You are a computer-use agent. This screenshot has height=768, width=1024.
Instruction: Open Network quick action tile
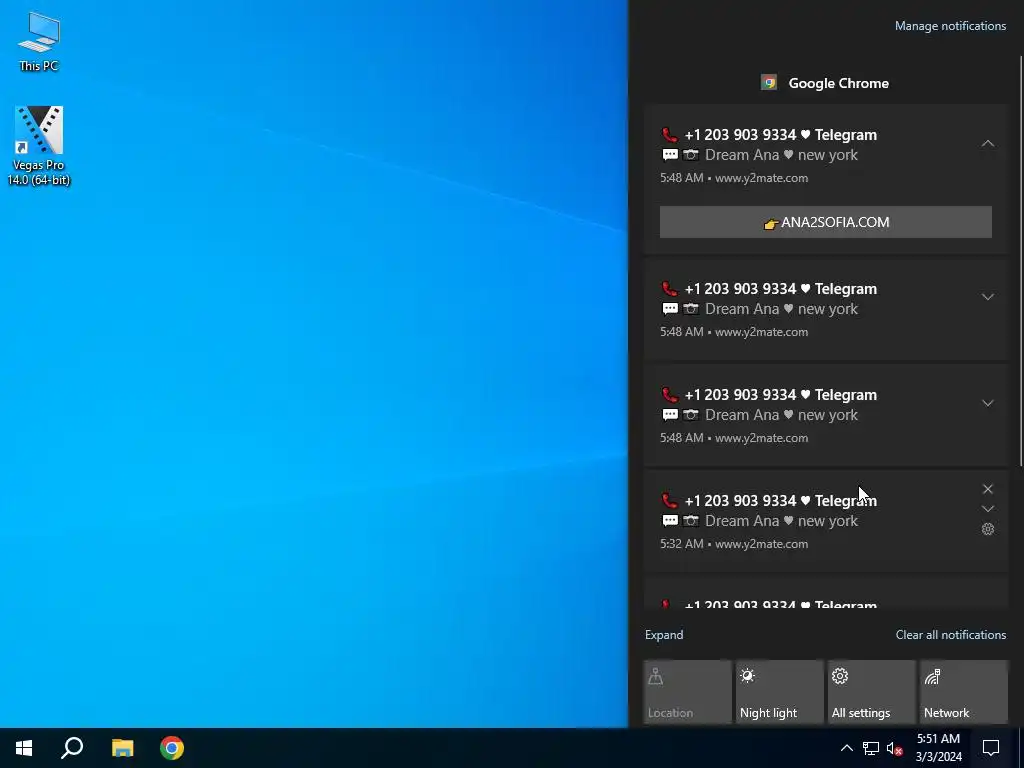(x=963, y=692)
